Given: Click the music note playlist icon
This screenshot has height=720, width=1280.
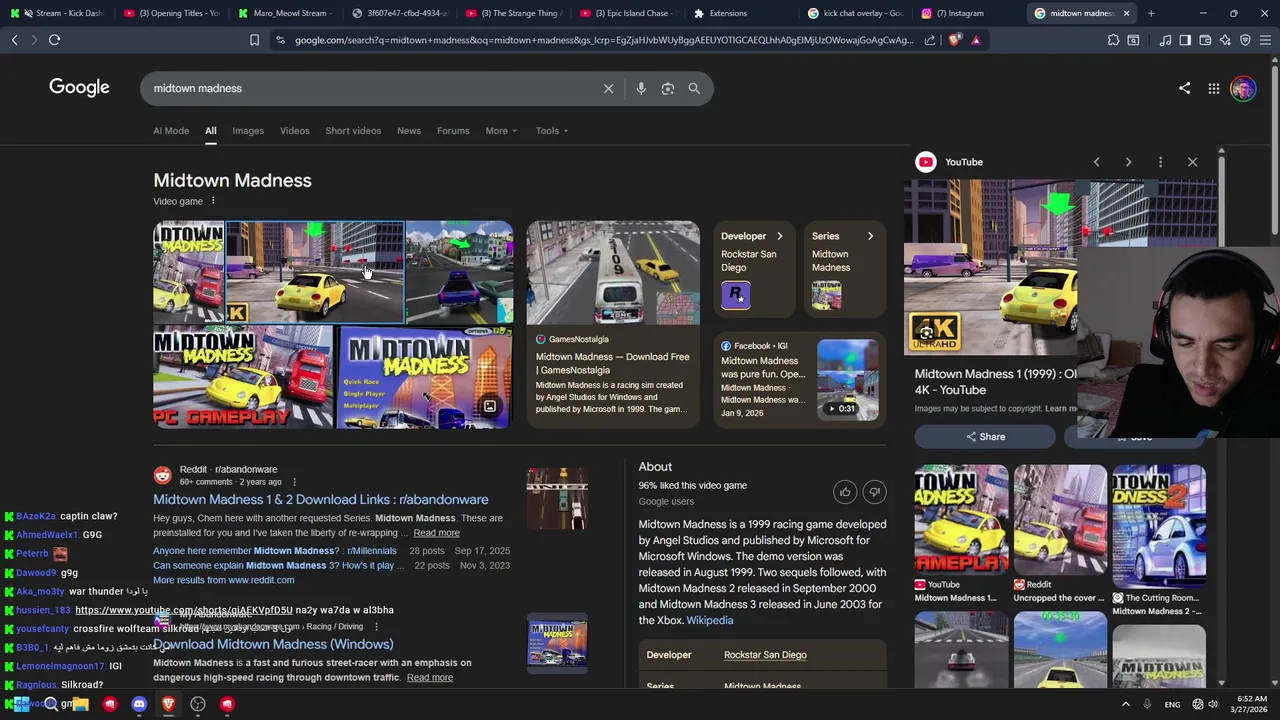Looking at the screenshot, I should pyautogui.click(x=1165, y=40).
